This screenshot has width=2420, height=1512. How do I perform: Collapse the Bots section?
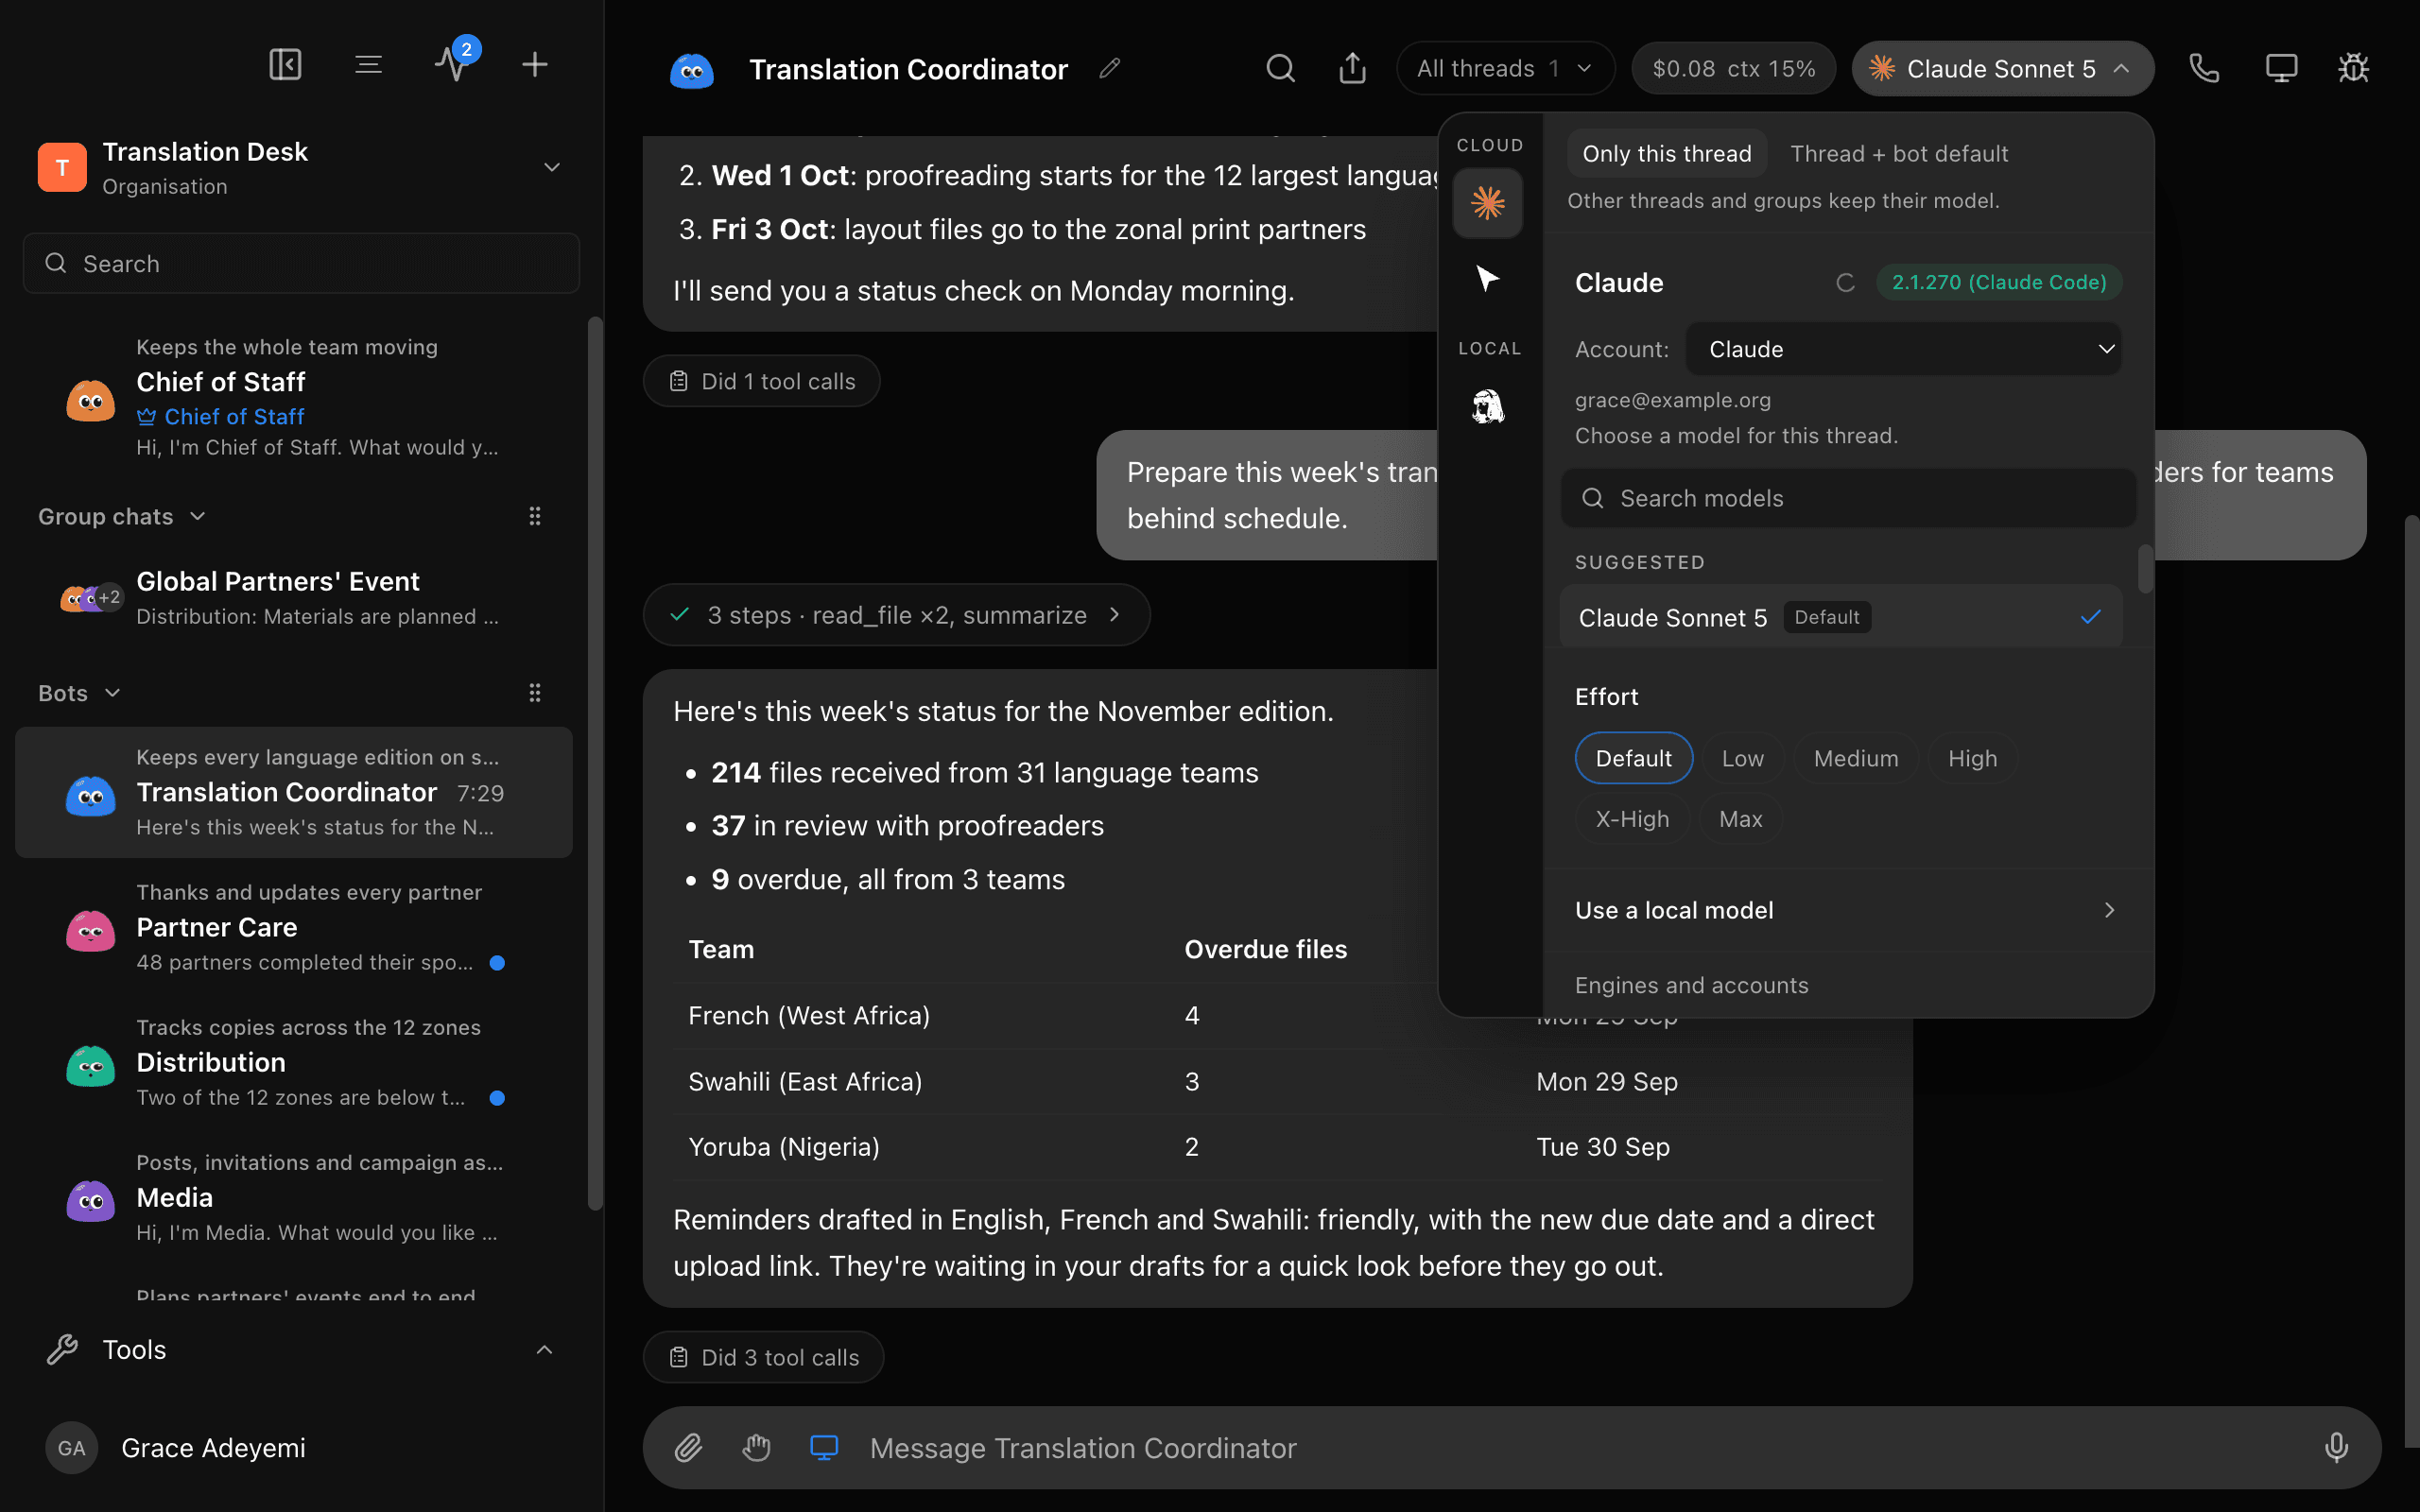79,693
